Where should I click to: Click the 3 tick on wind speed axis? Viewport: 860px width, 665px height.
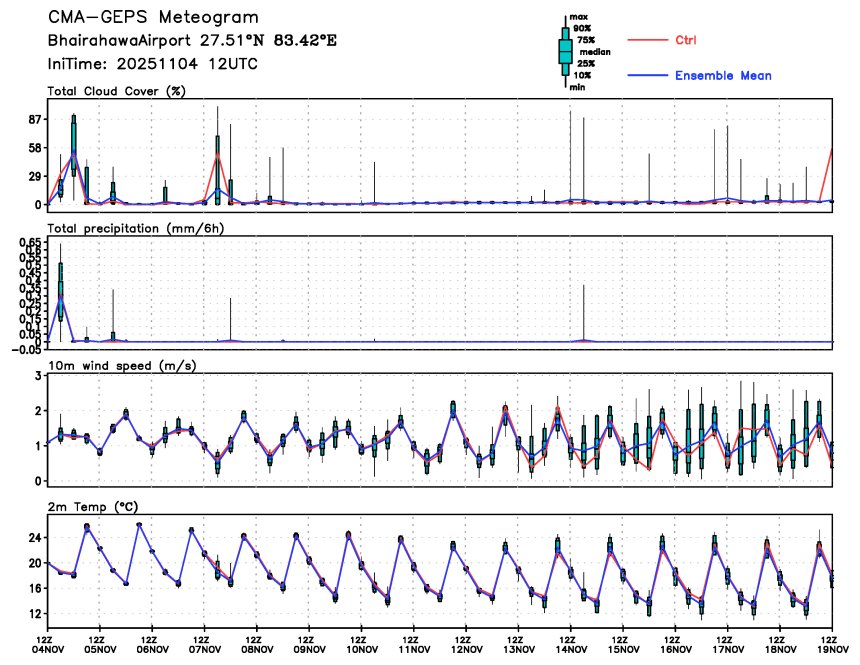tap(38, 376)
